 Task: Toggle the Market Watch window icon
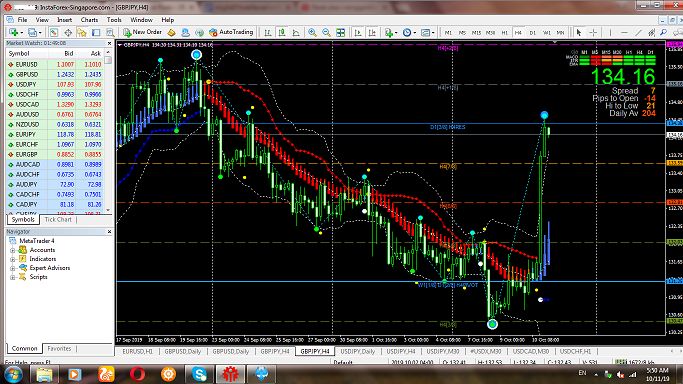point(54,32)
